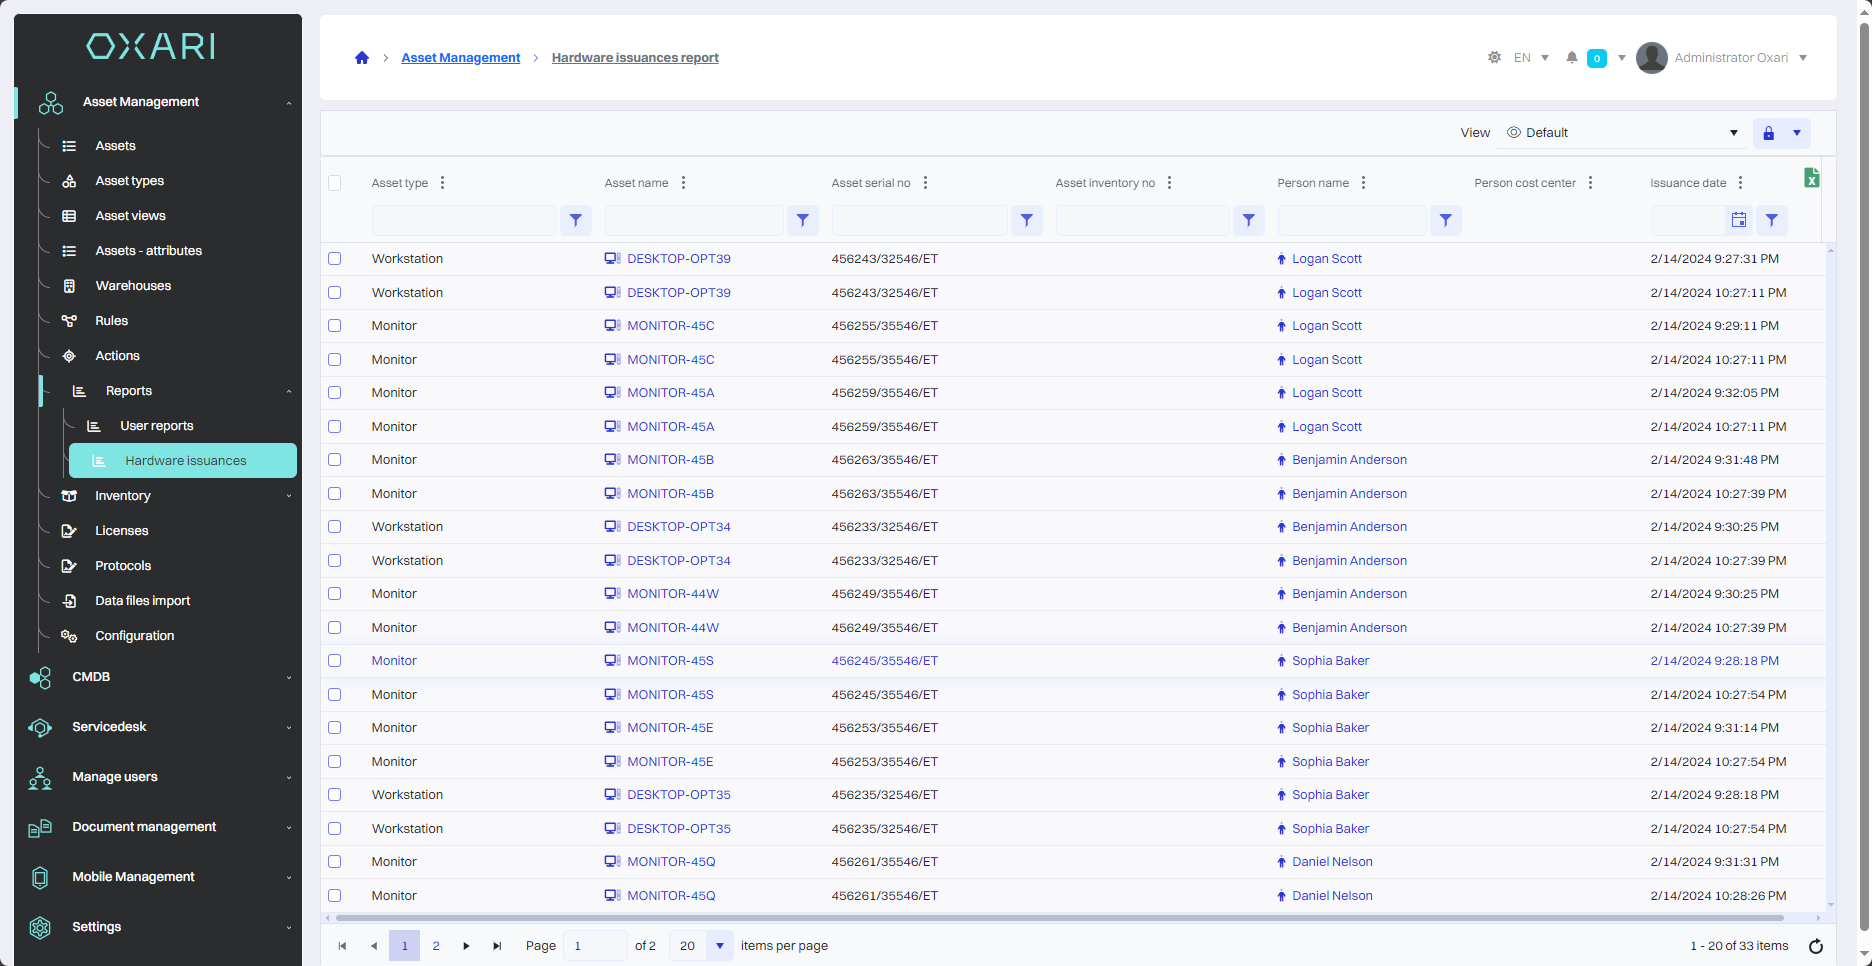Click the home breadcrumb icon
1872x966 pixels.
[x=362, y=58]
